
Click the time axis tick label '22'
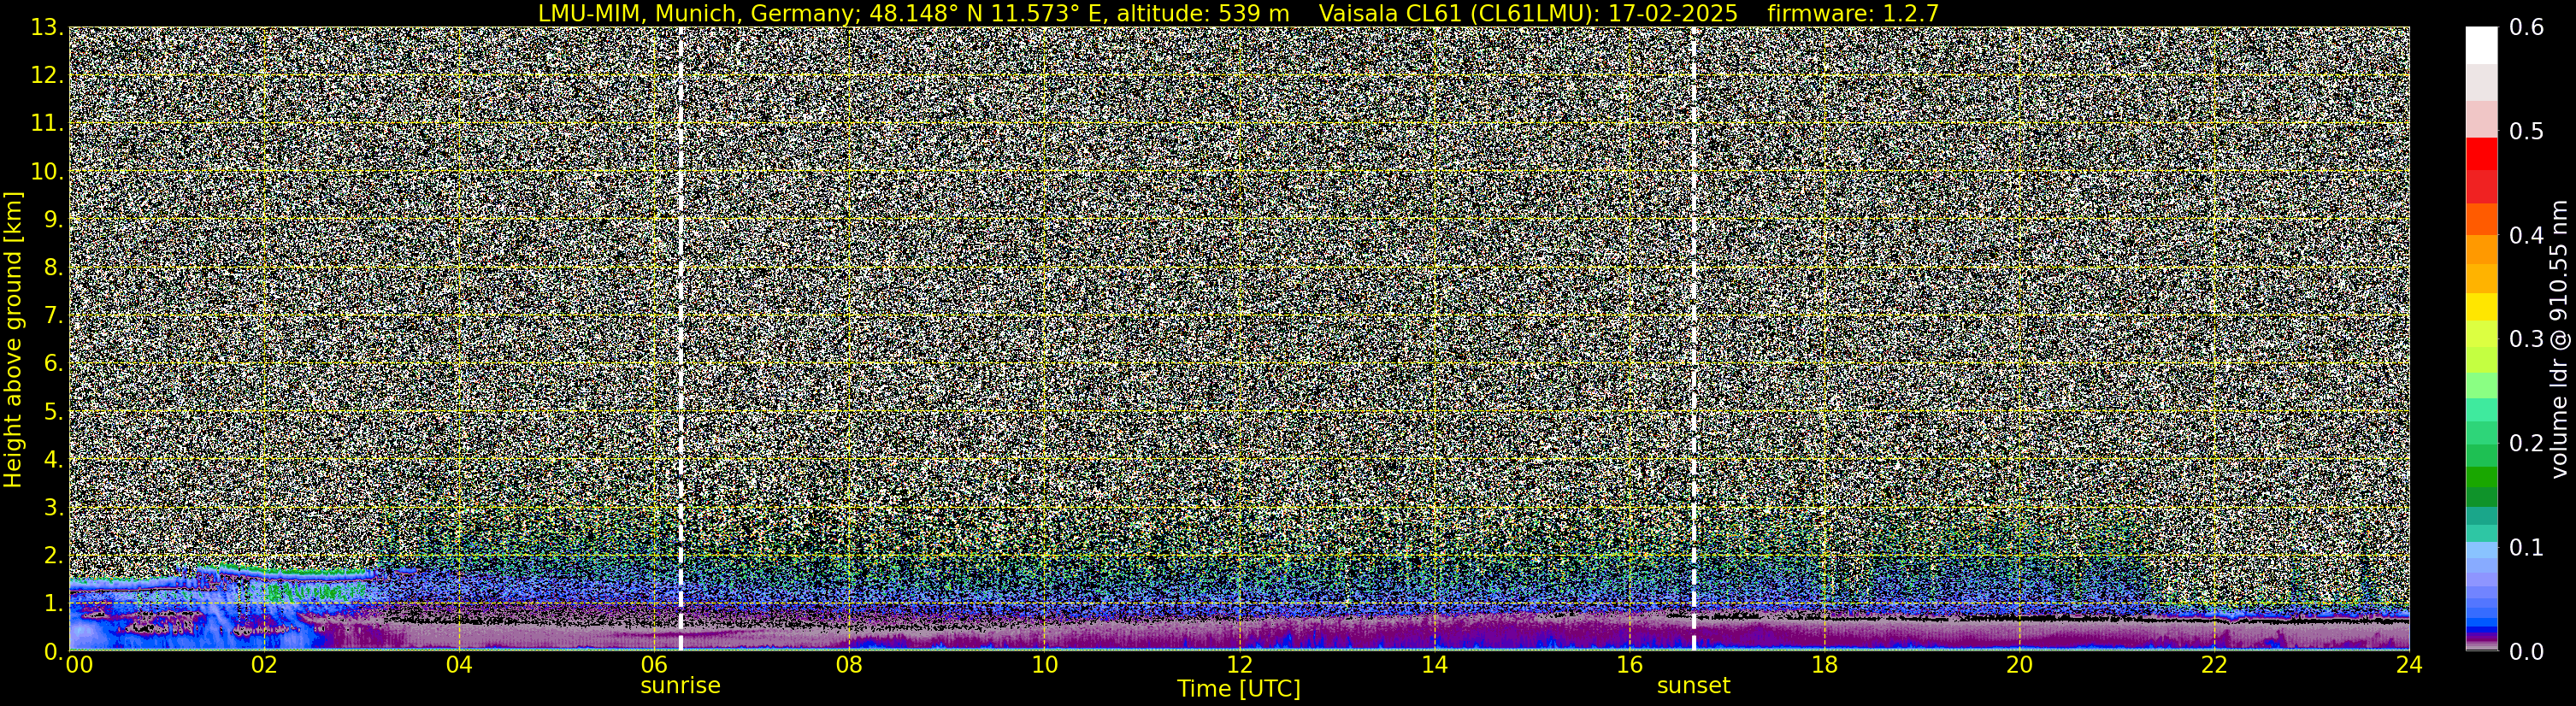[2214, 665]
